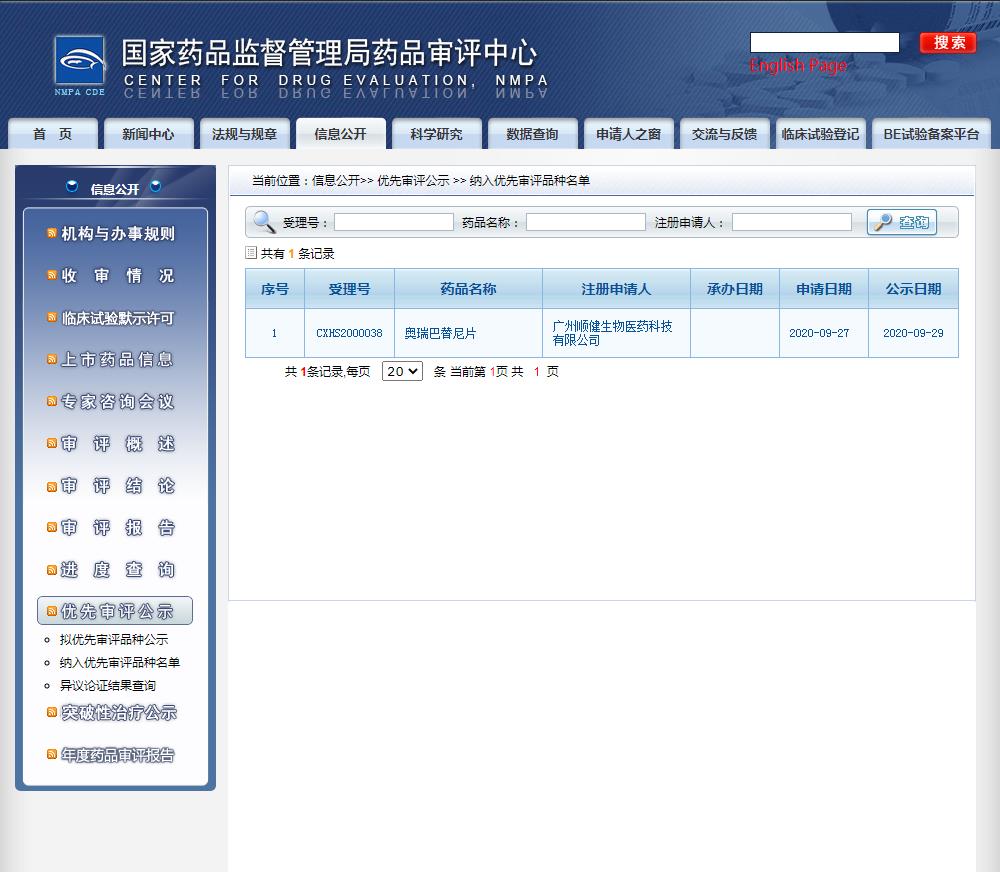Click RSS icon next to 收审情况
Viewport: 1000px width, 872px height.
[x=52, y=275]
